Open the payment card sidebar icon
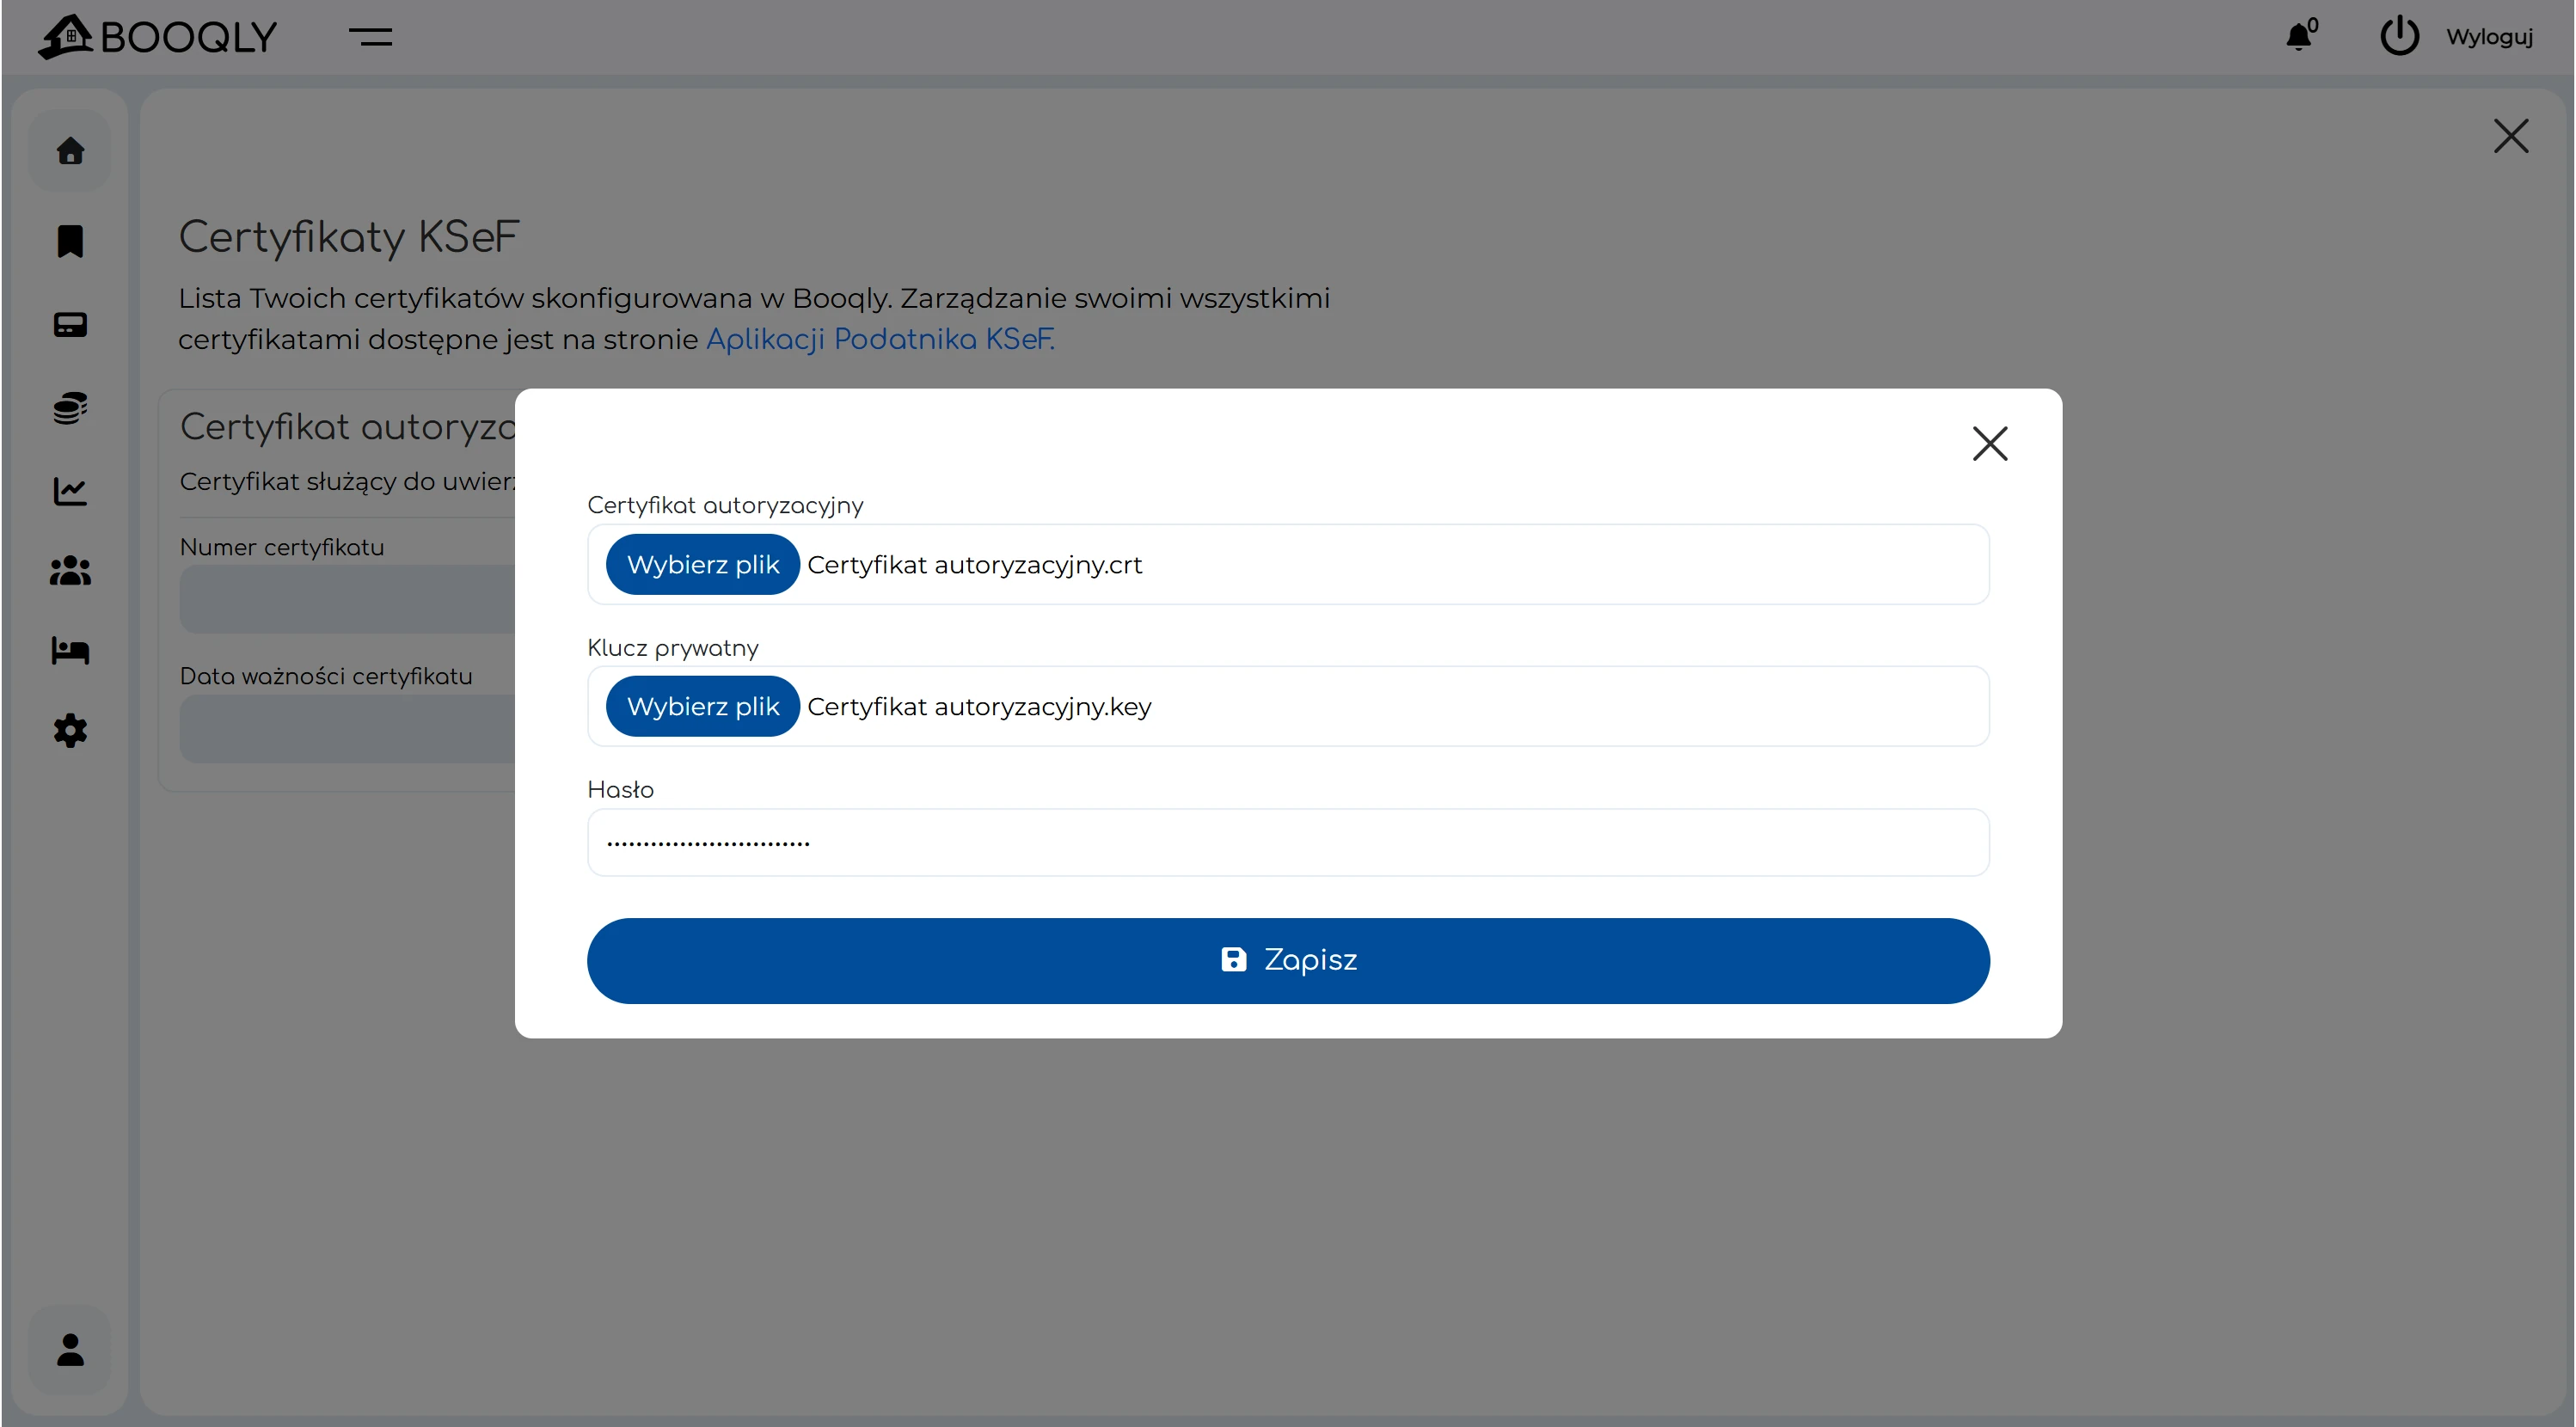 [70, 325]
